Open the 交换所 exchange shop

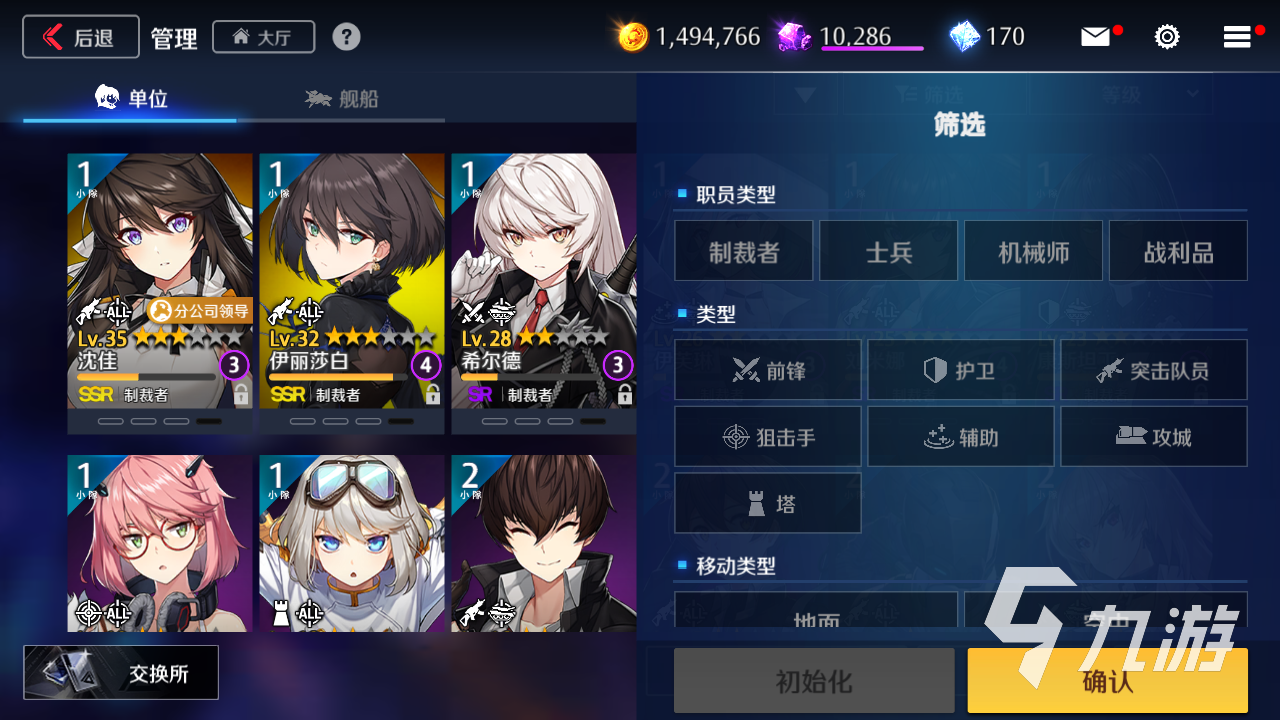coord(121,672)
